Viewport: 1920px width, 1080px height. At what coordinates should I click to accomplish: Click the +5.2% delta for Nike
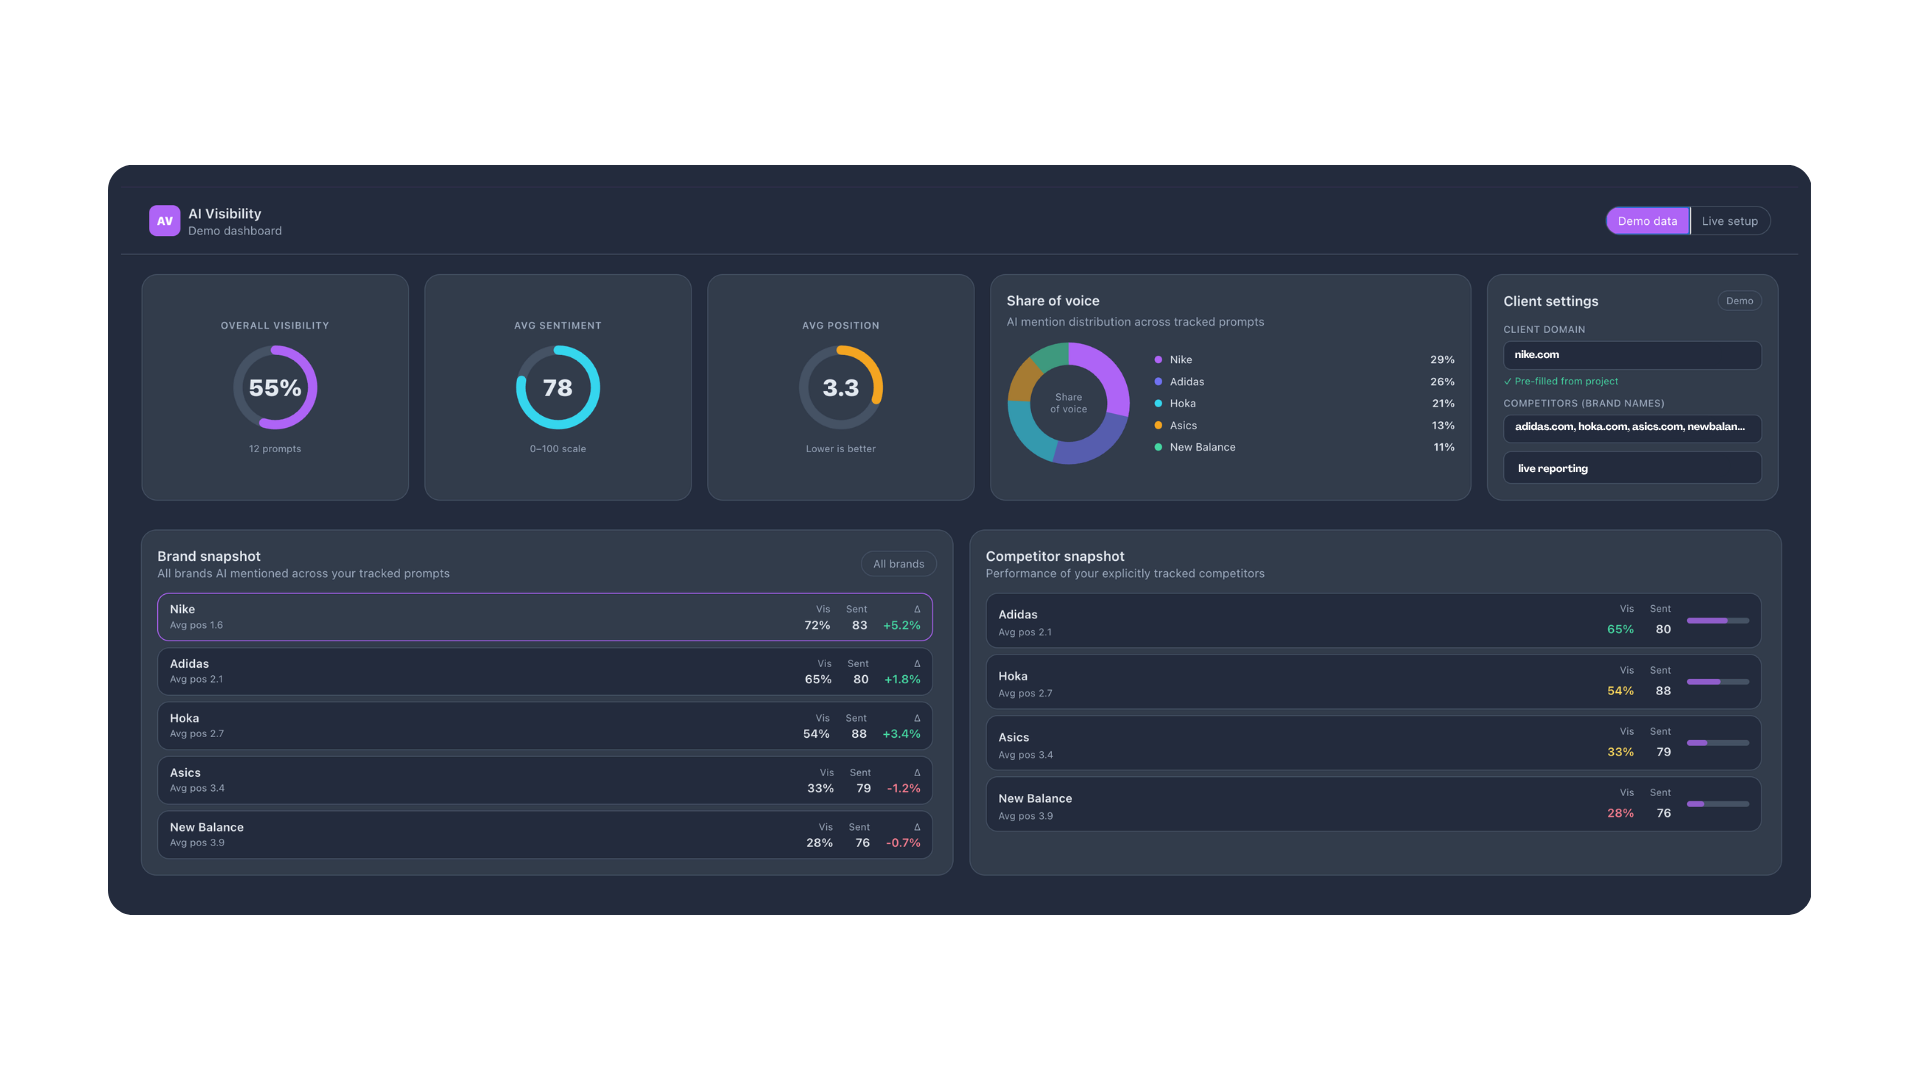click(901, 626)
